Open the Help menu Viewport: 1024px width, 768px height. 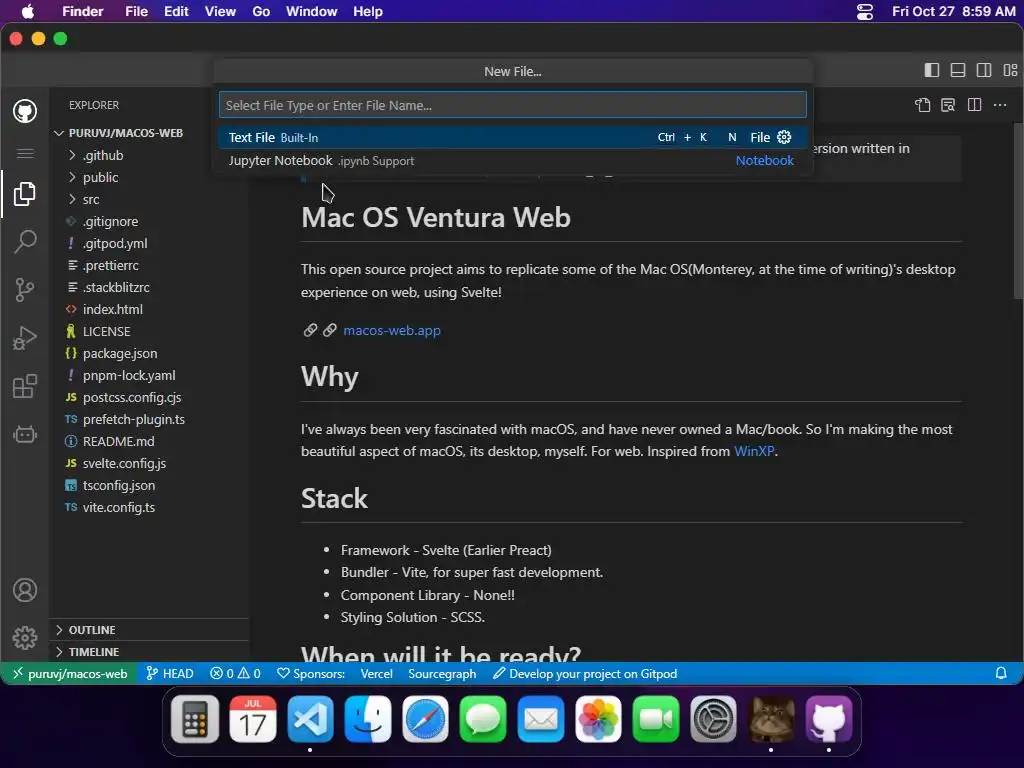point(368,12)
